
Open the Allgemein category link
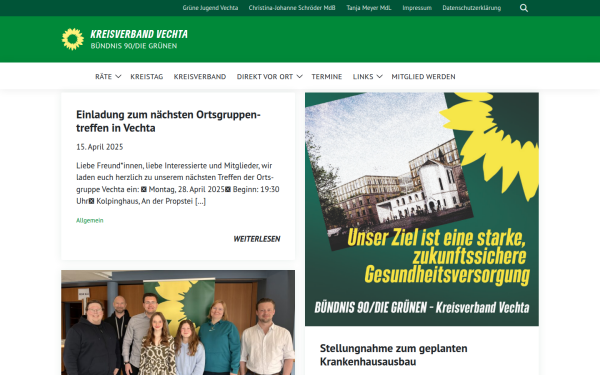(90, 220)
